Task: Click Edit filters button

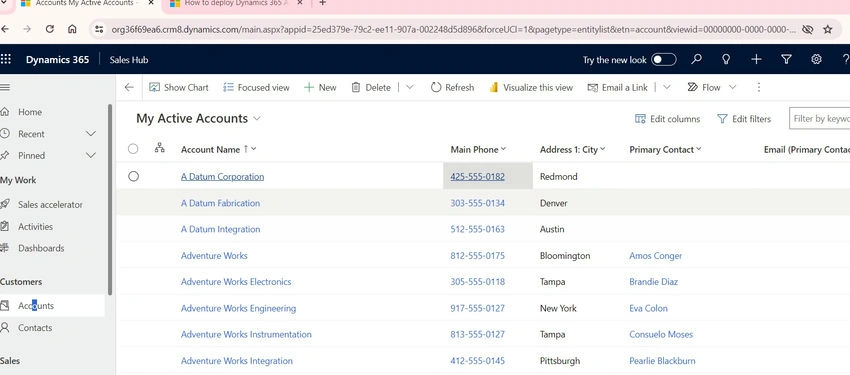Action: (x=744, y=119)
